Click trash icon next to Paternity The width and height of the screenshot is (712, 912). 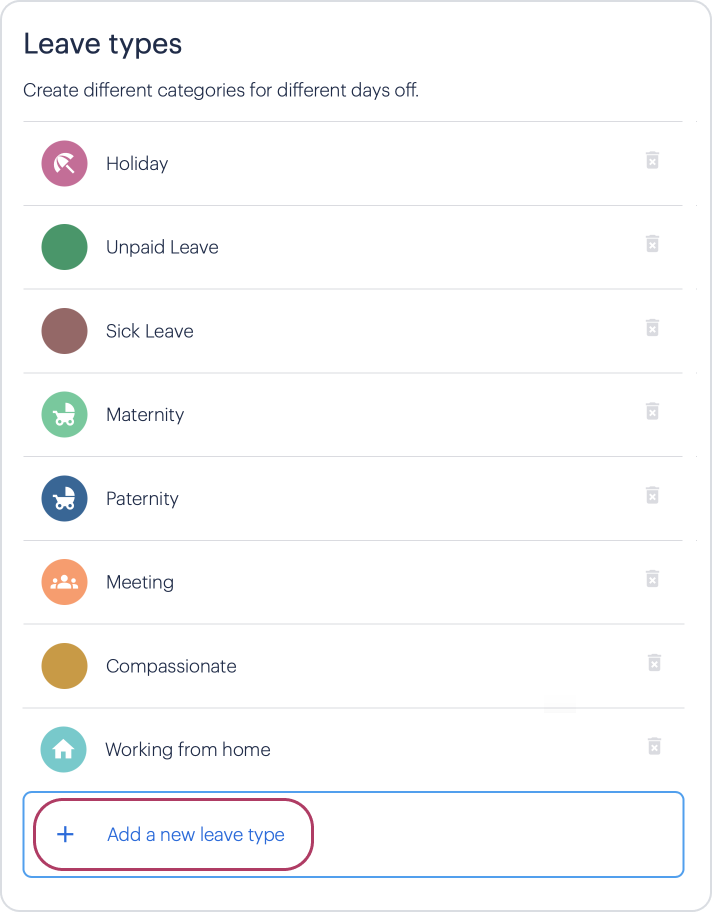point(652,495)
